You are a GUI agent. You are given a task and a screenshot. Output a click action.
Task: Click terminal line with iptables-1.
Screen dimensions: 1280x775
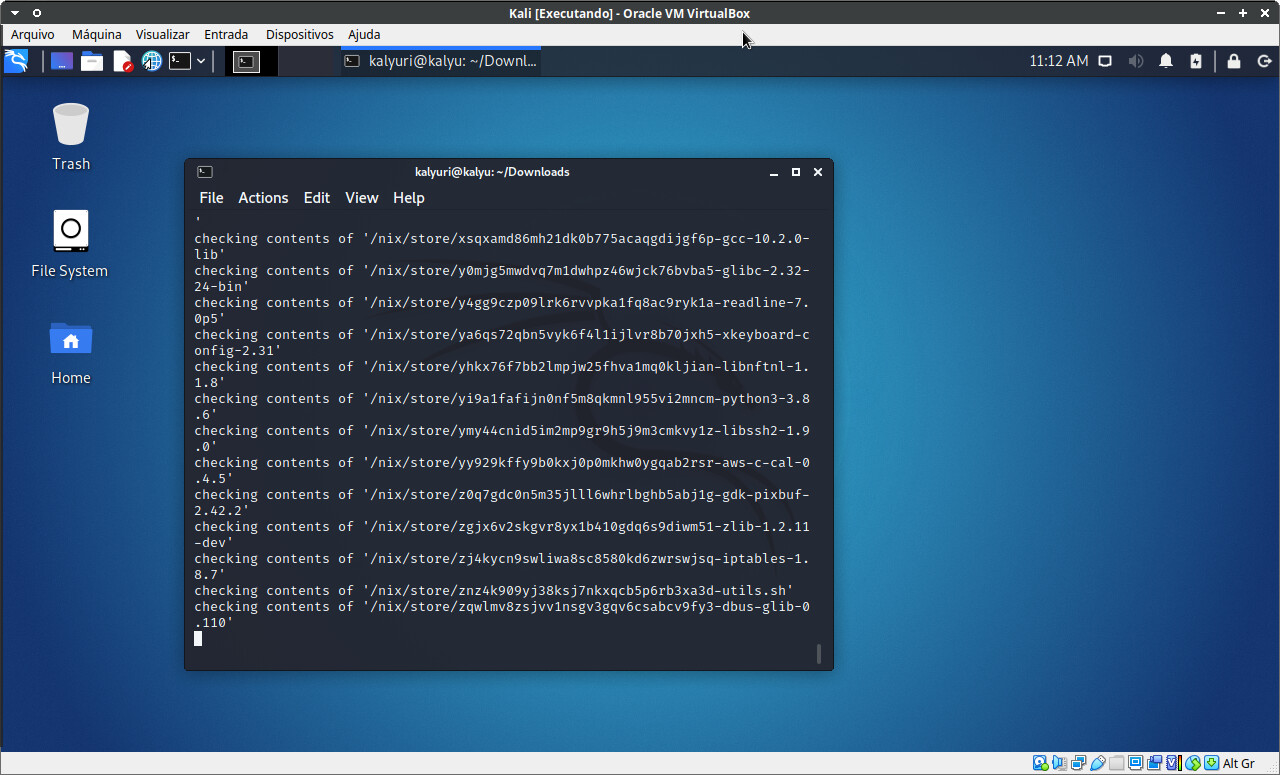click(502, 559)
